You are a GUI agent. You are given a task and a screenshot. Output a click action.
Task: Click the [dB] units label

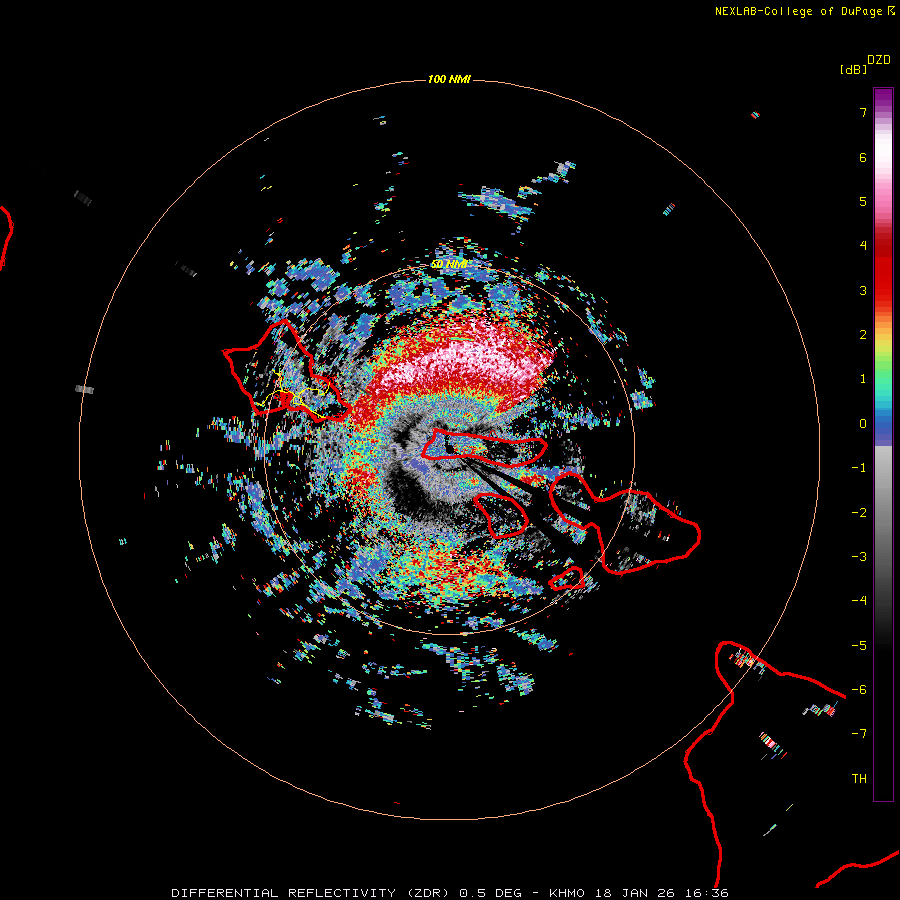point(853,69)
